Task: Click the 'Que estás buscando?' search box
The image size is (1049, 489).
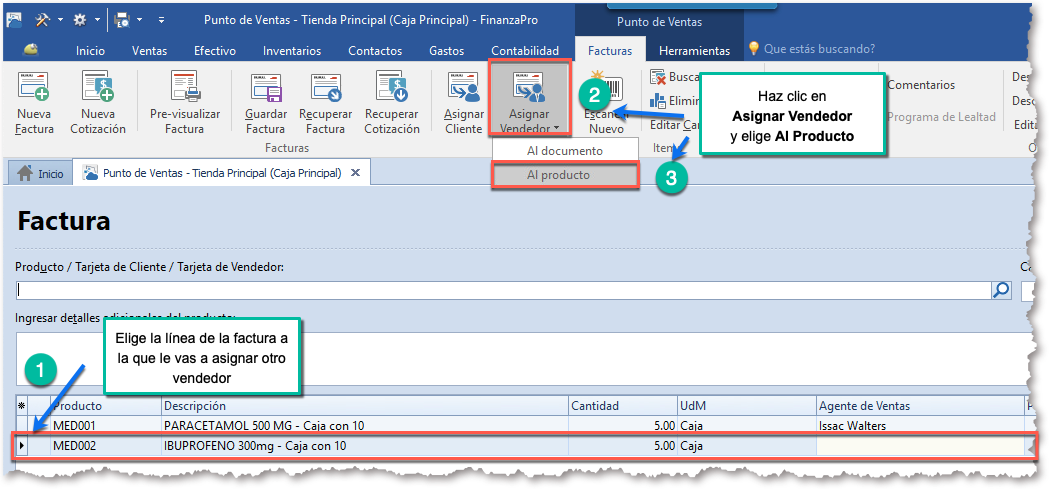Action: [820, 49]
